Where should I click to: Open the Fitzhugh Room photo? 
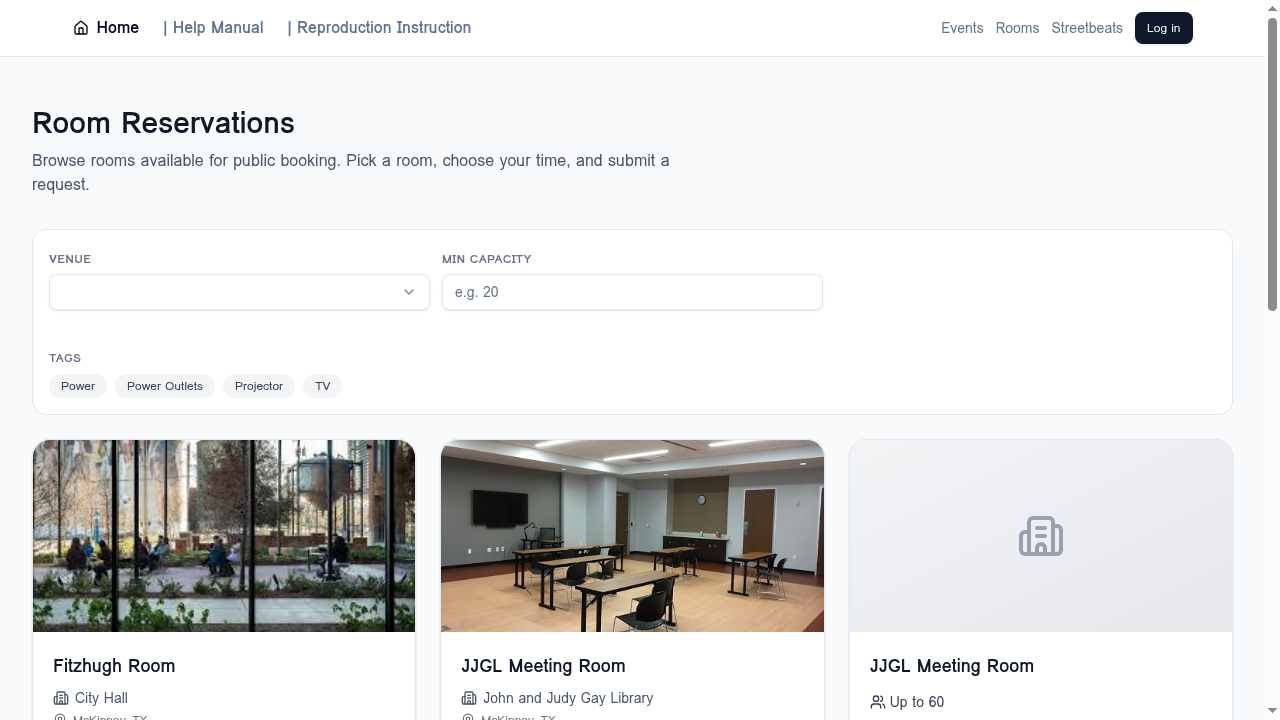tap(224, 536)
